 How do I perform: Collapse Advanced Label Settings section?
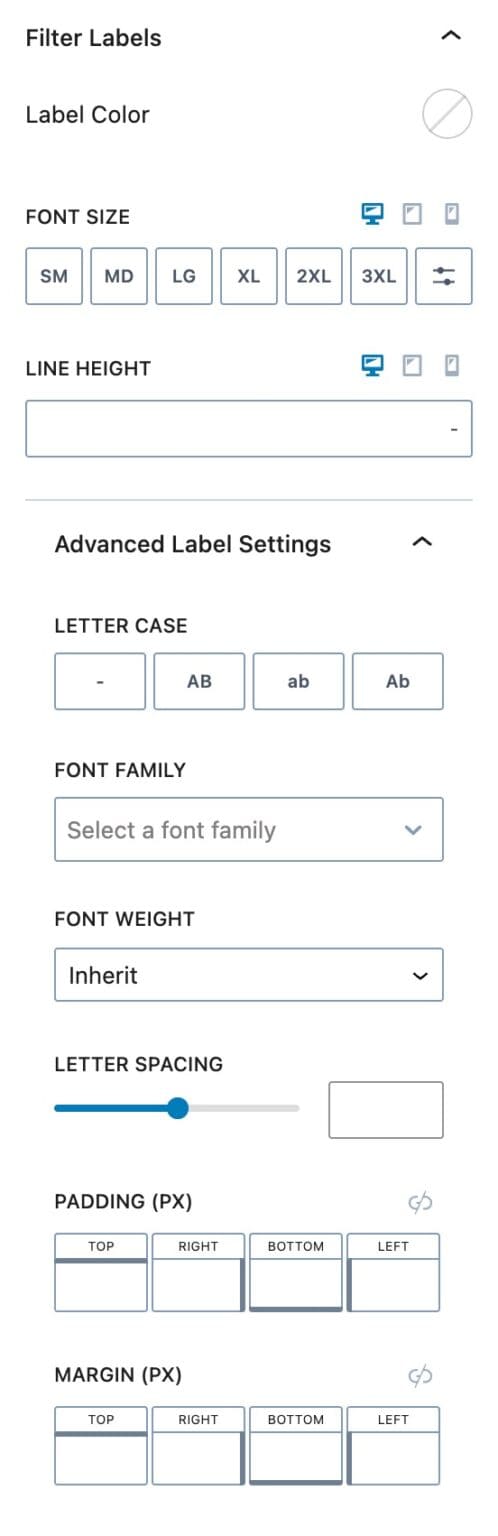[x=422, y=543]
